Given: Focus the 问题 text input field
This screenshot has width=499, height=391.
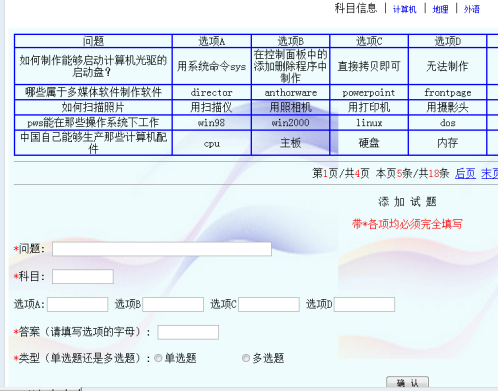Looking at the screenshot, I should click(162, 249).
